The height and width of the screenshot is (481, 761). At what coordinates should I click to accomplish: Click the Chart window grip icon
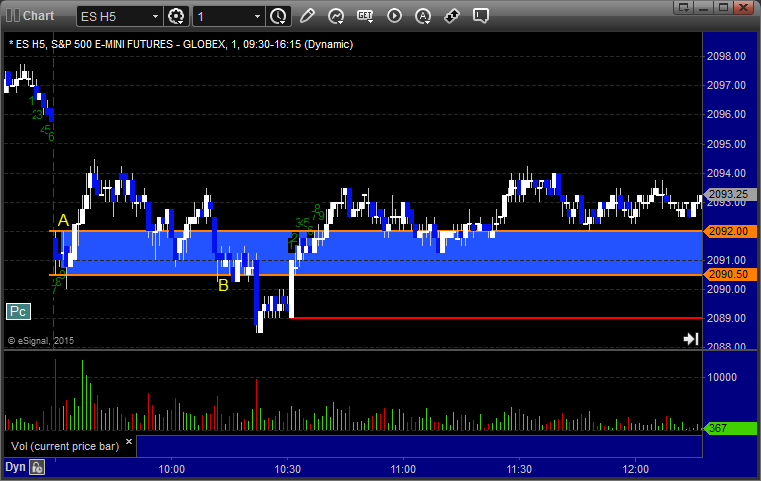(x=13, y=16)
